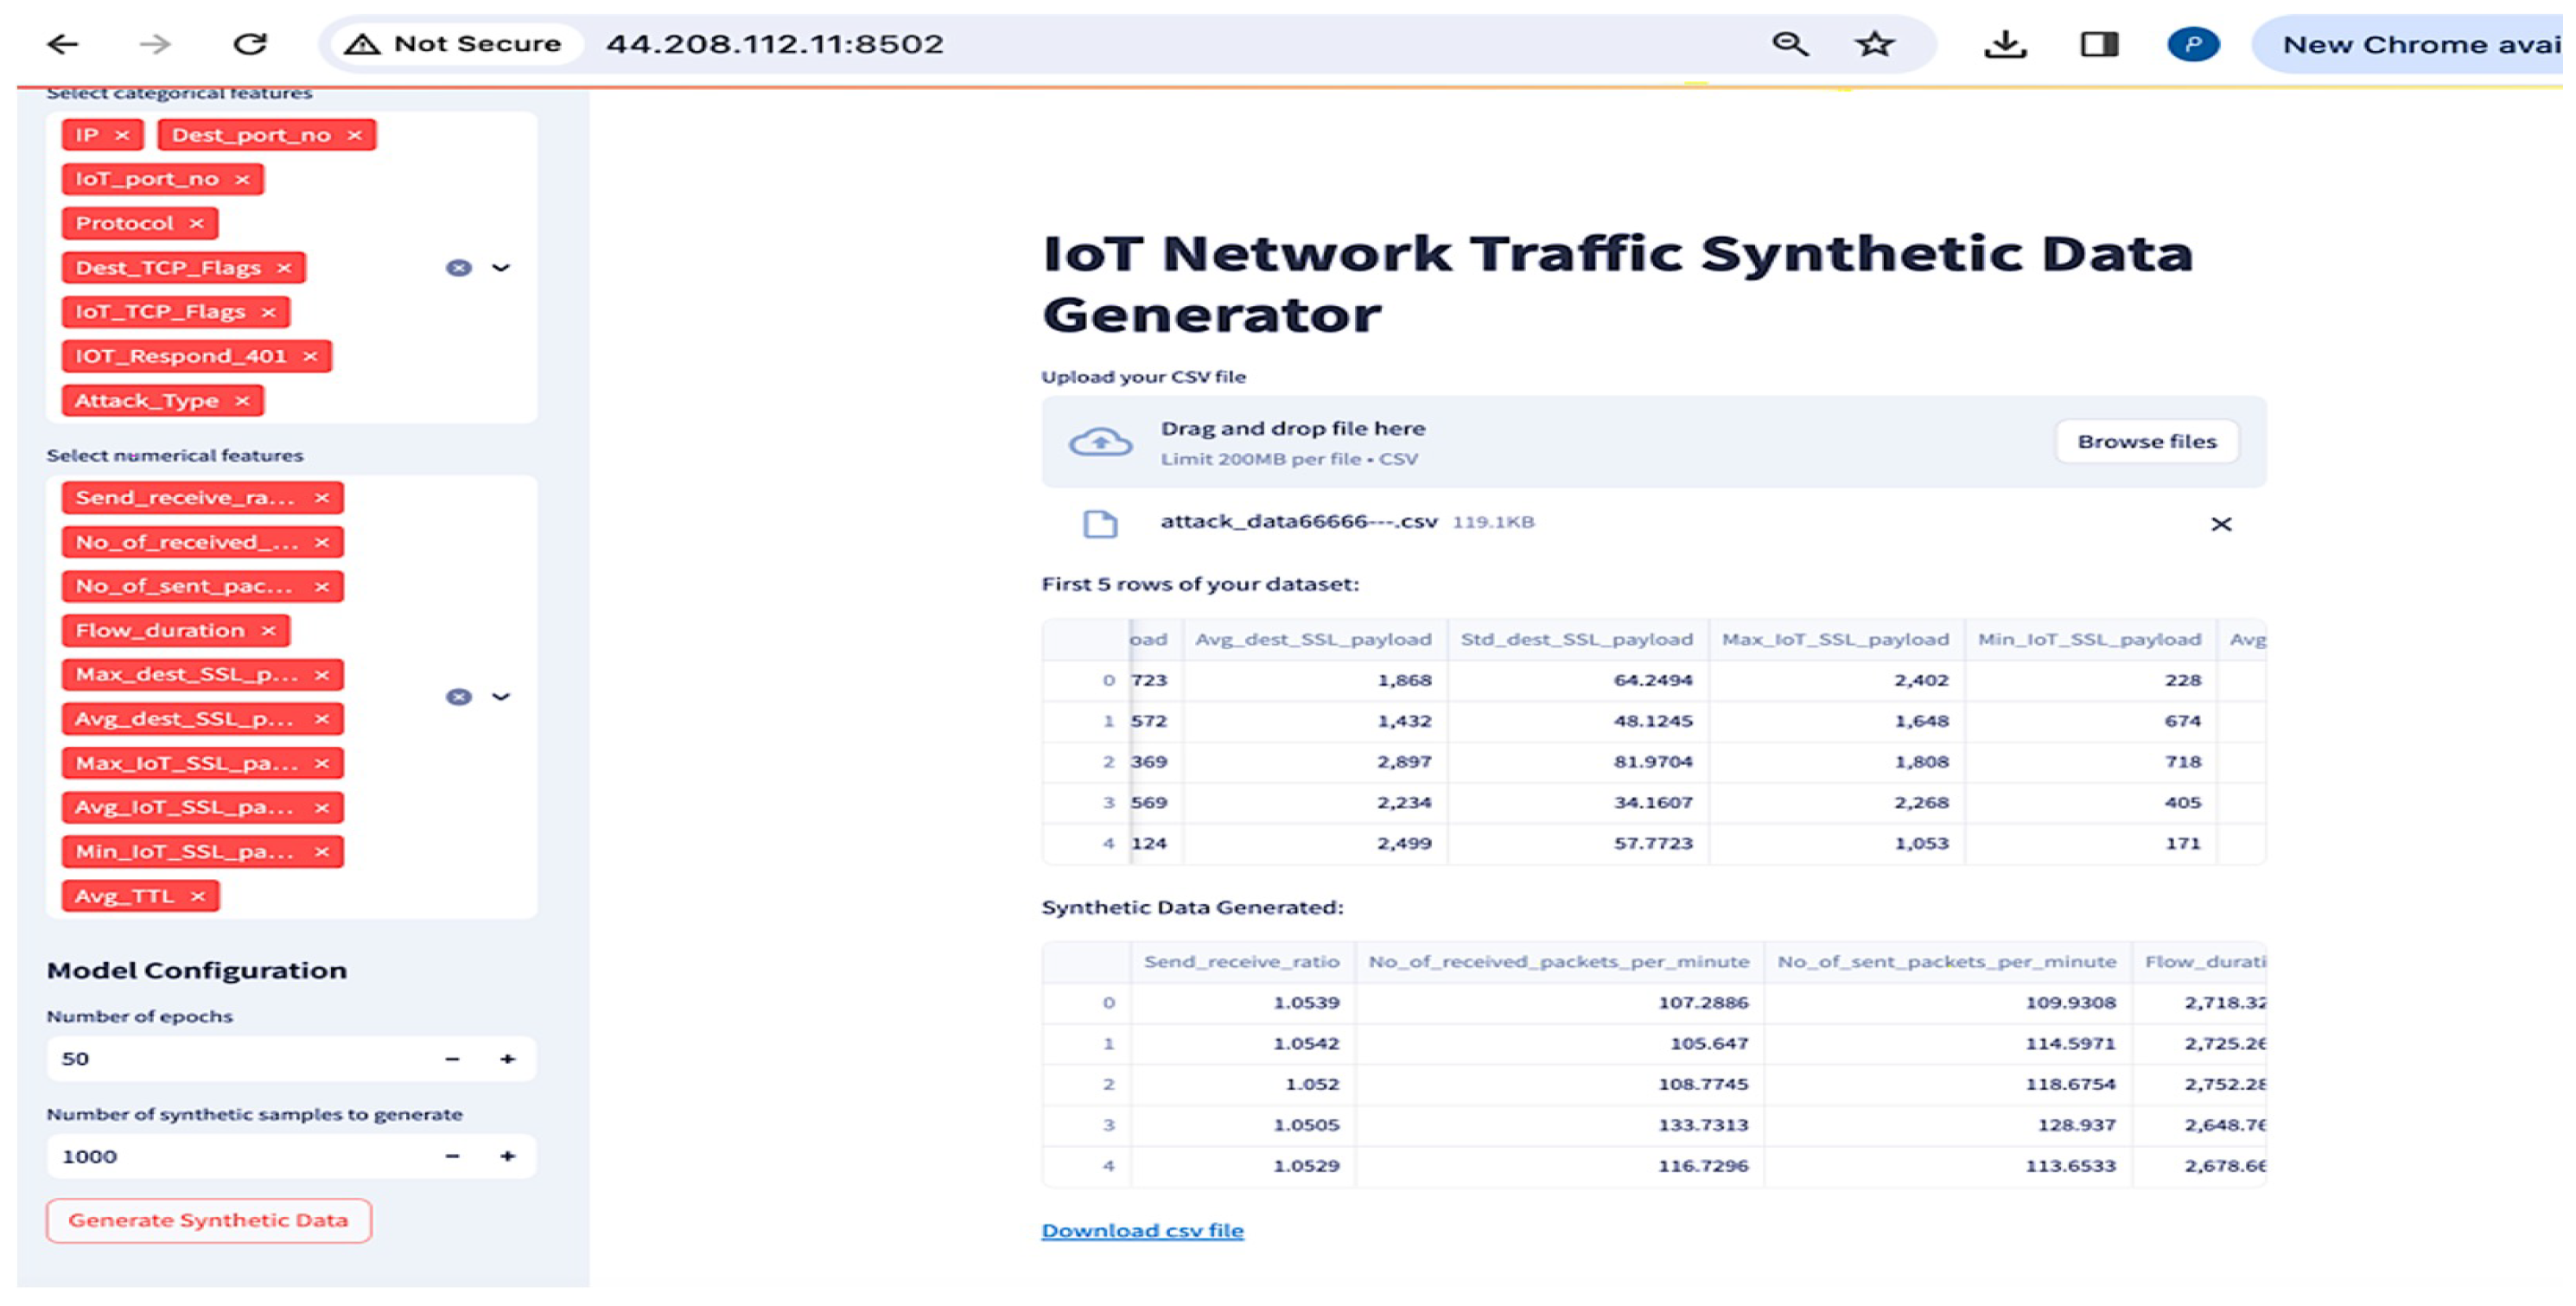Image resolution: width=2576 pixels, height=1306 pixels.
Task: Clear all selected numerical features
Action: pyautogui.click(x=458, y=697)
